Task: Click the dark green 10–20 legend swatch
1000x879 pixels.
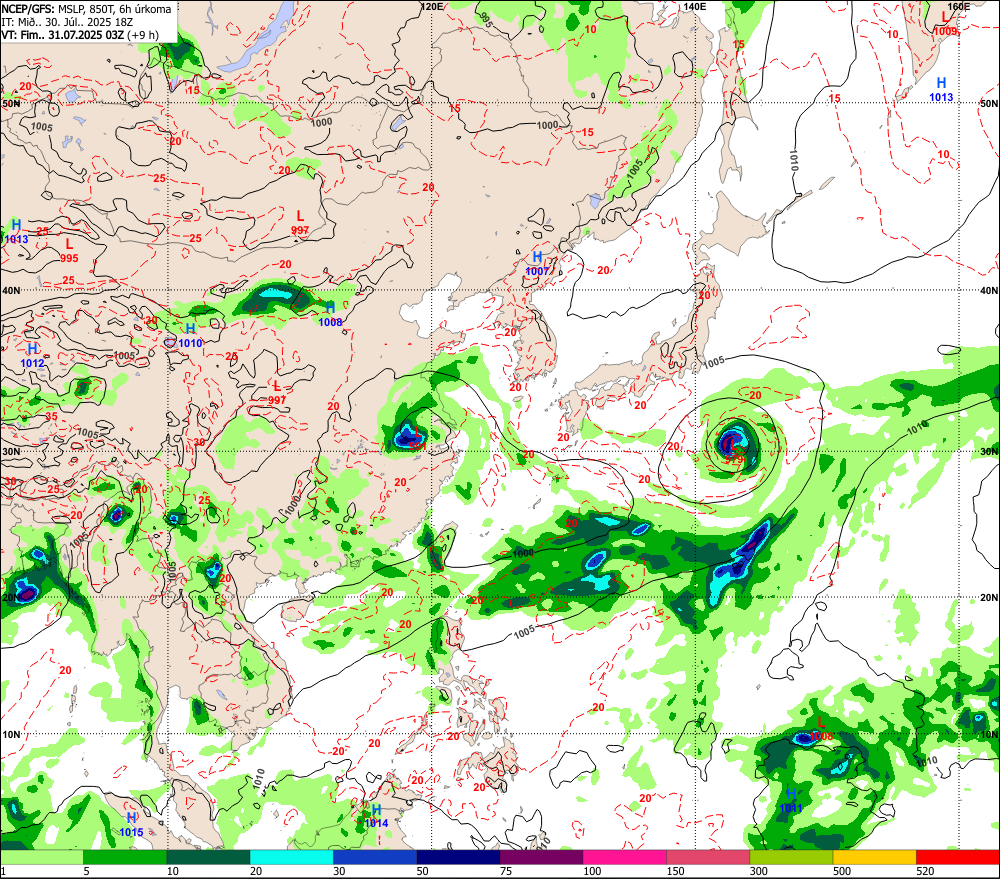Action: pyautogui.click(x=209, y=857)
